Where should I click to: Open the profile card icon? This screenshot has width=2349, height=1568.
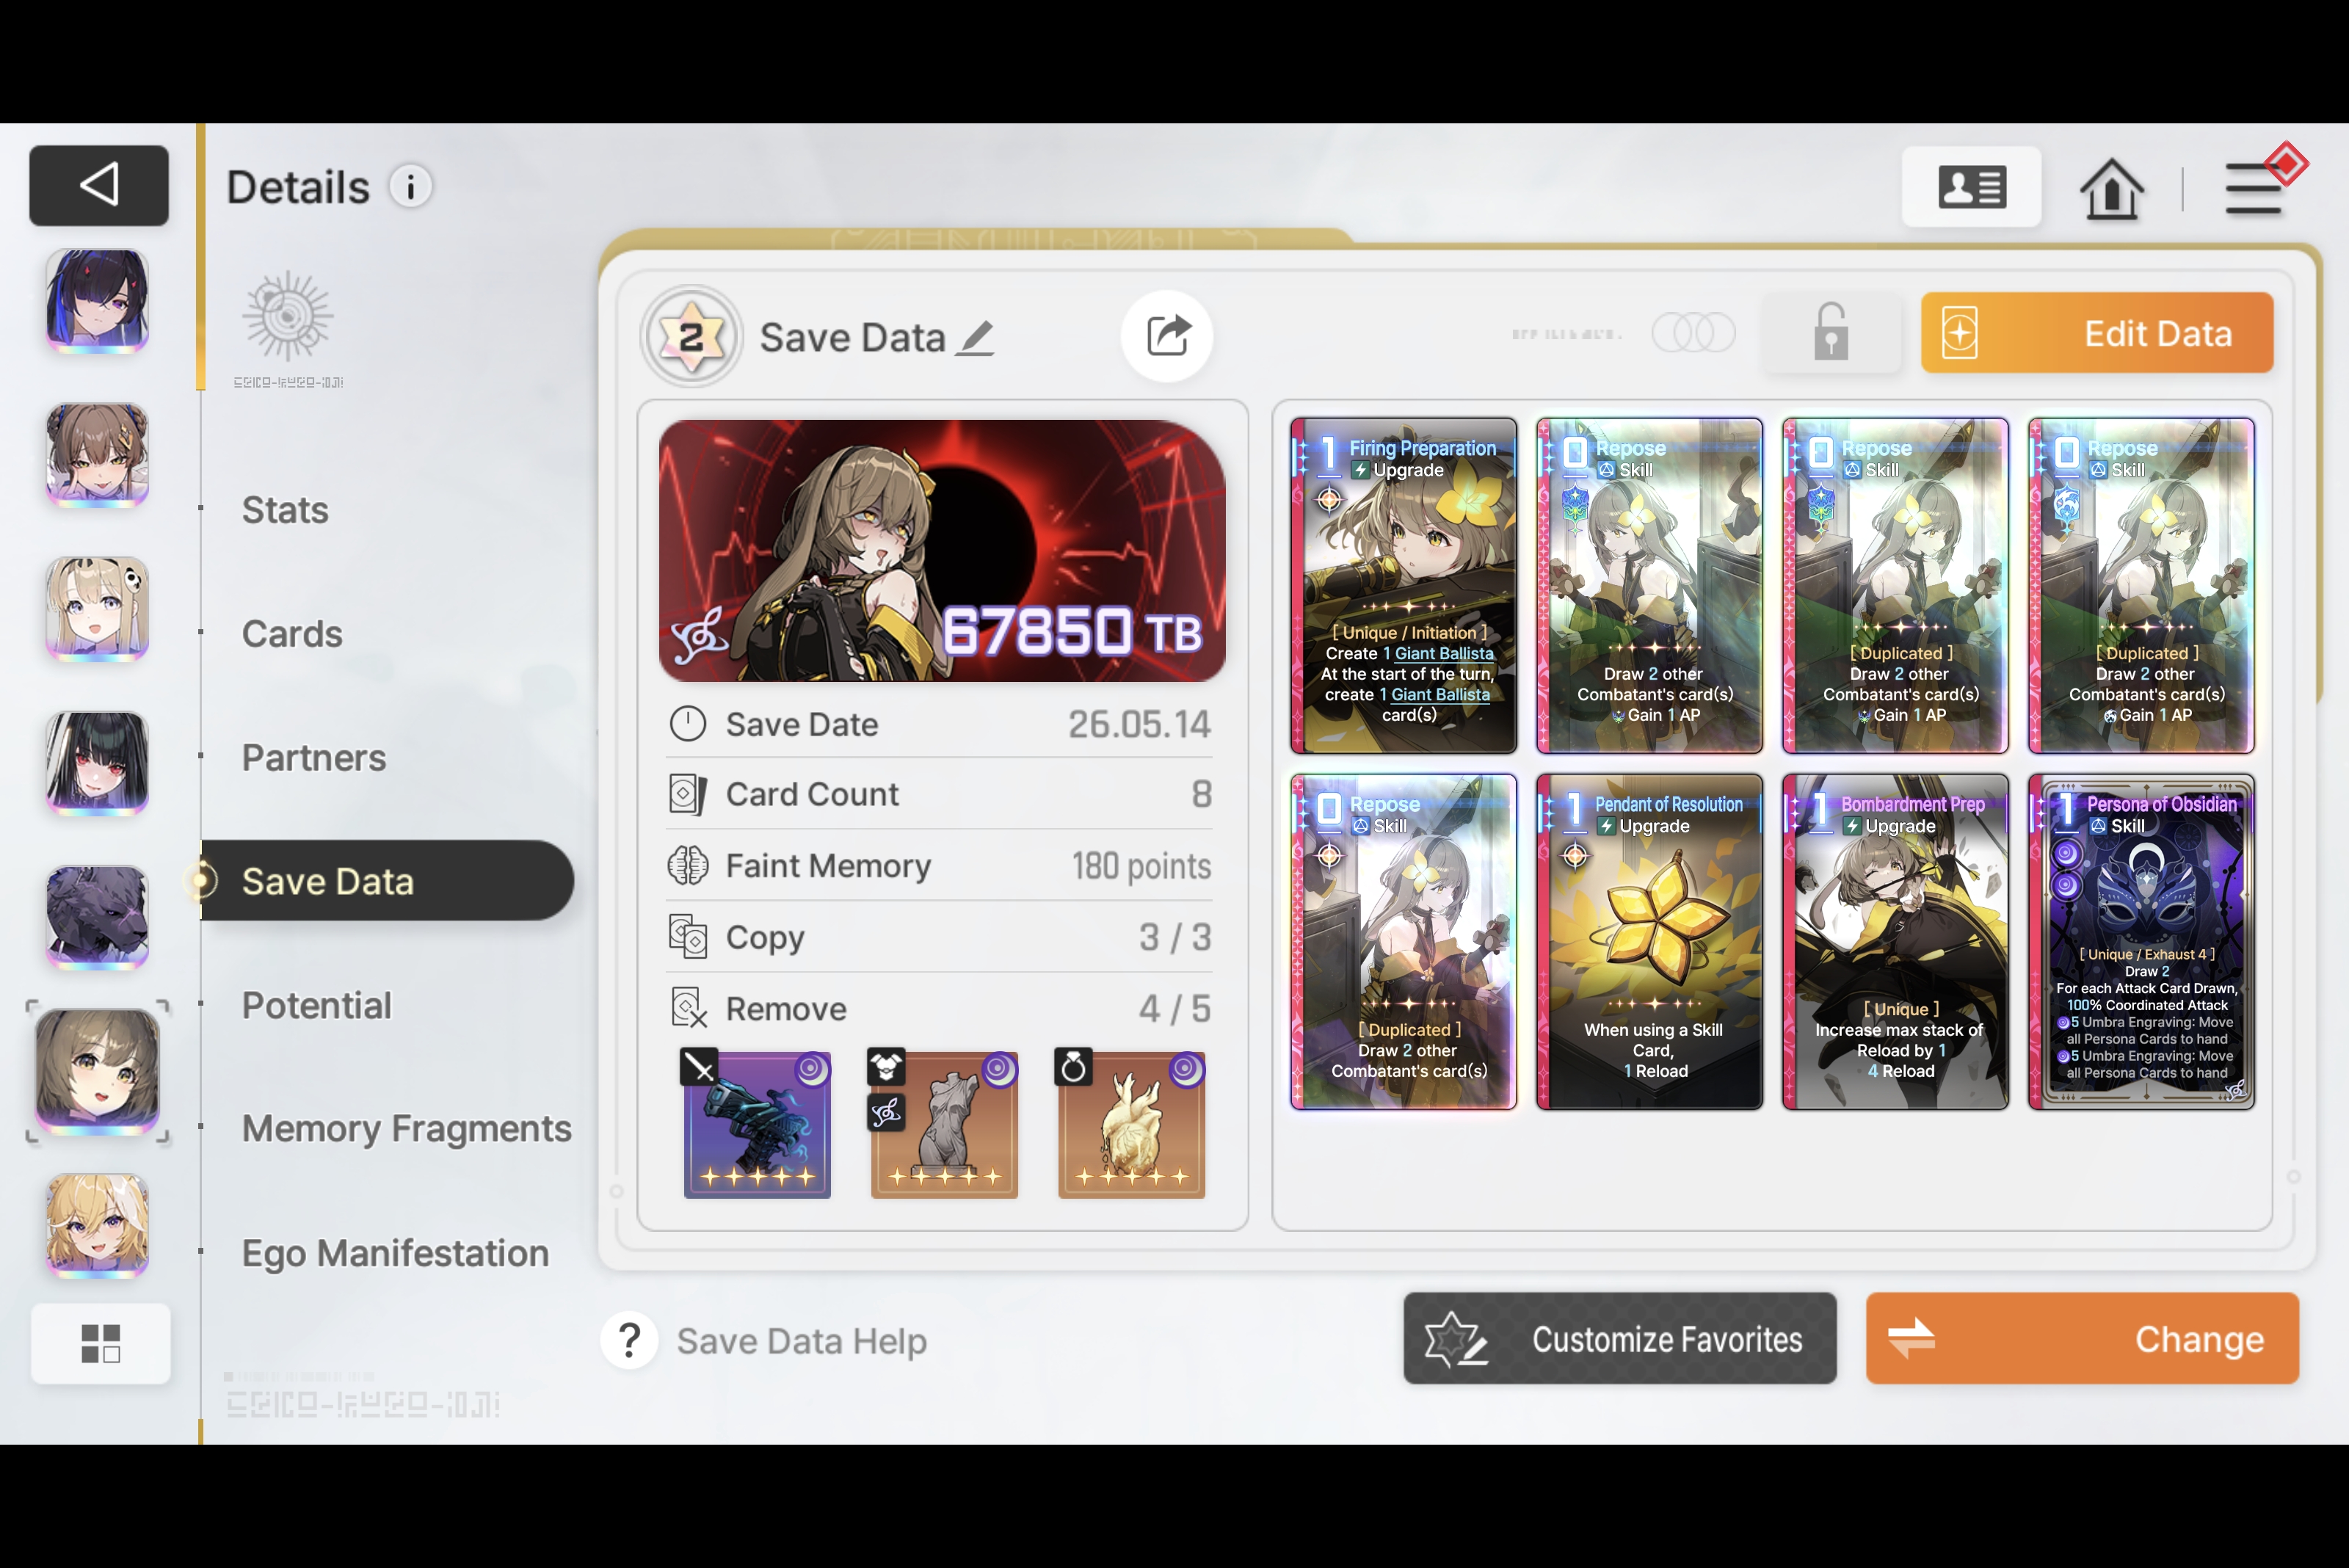tap(1971, 187)
